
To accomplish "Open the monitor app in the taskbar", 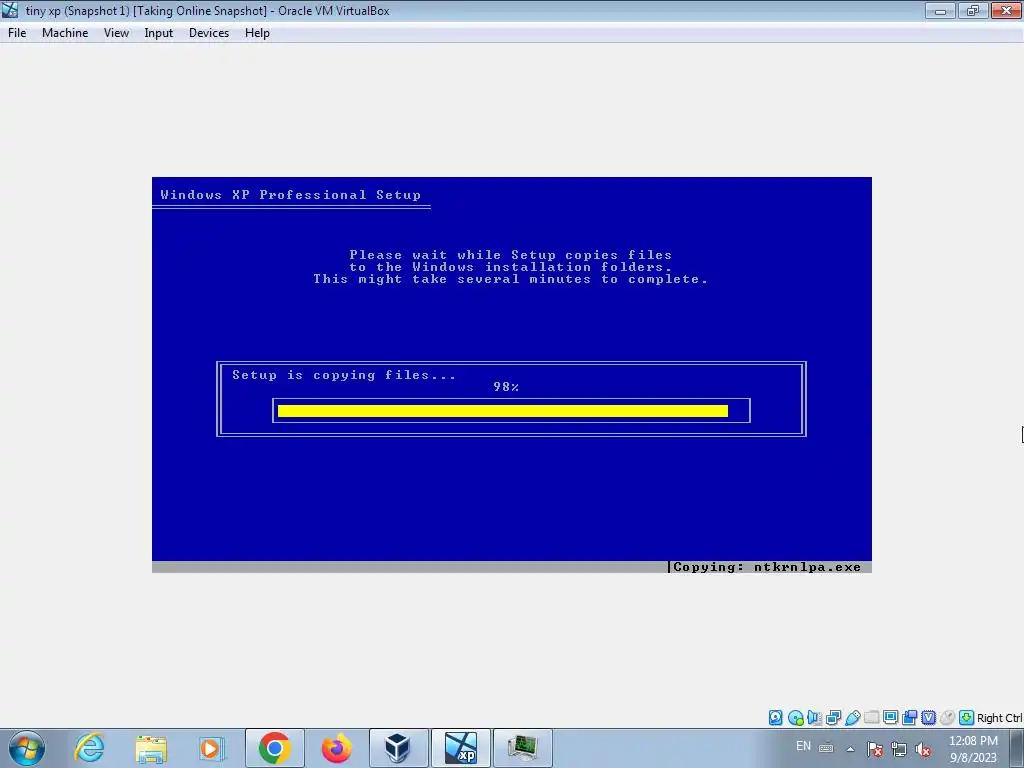I will click(522, 748).
